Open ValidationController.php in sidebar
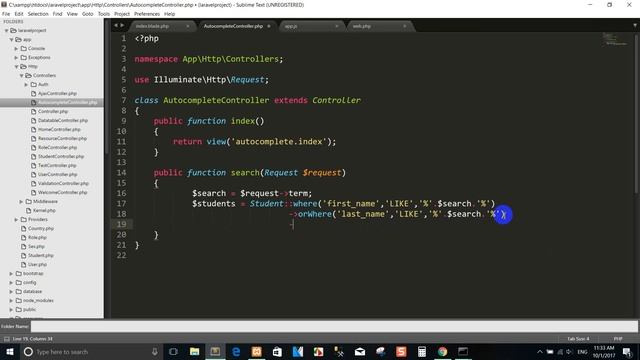 coord(63,183)
